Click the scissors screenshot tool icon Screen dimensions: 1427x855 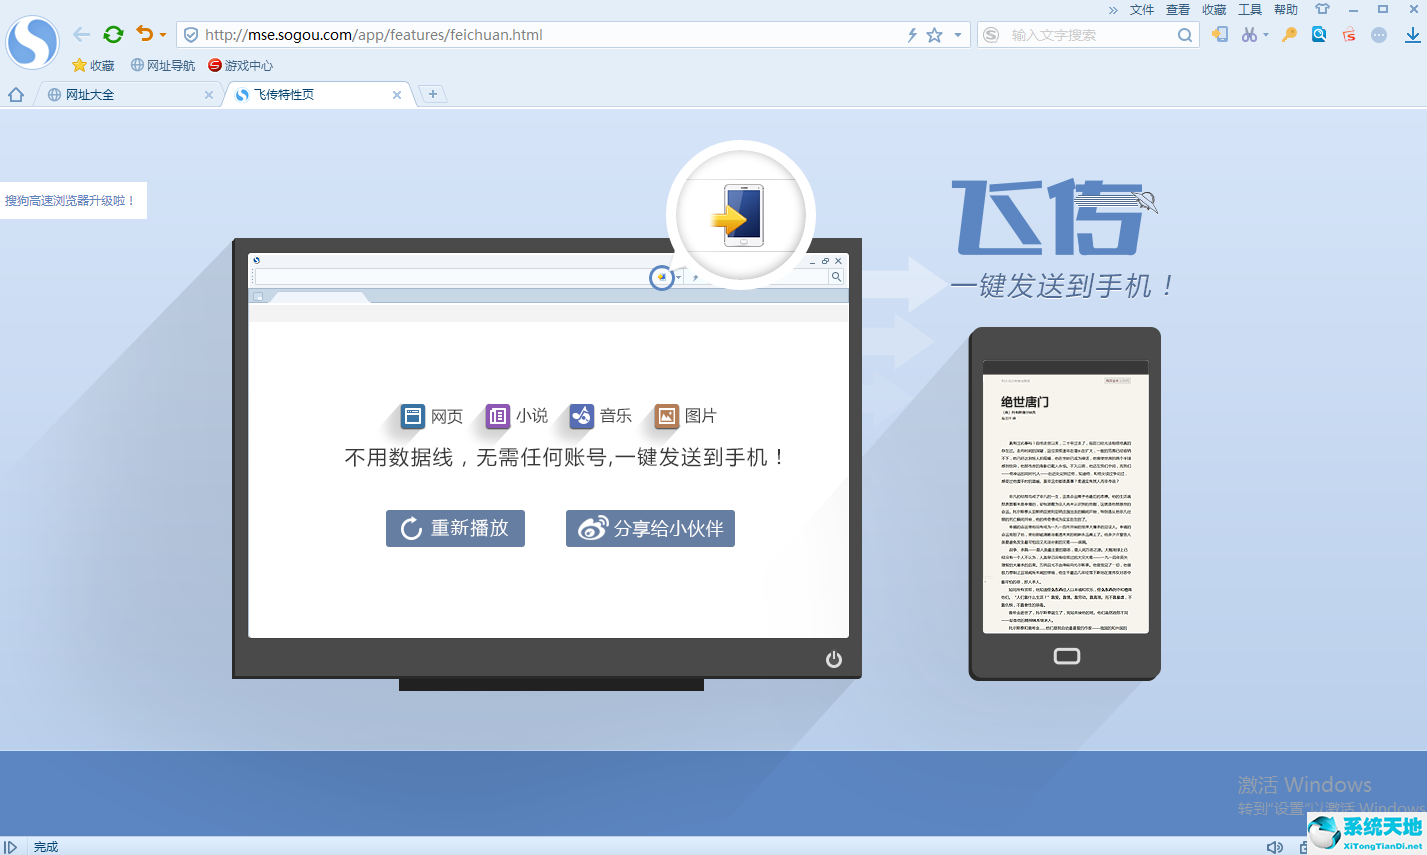pos(1249,35)
